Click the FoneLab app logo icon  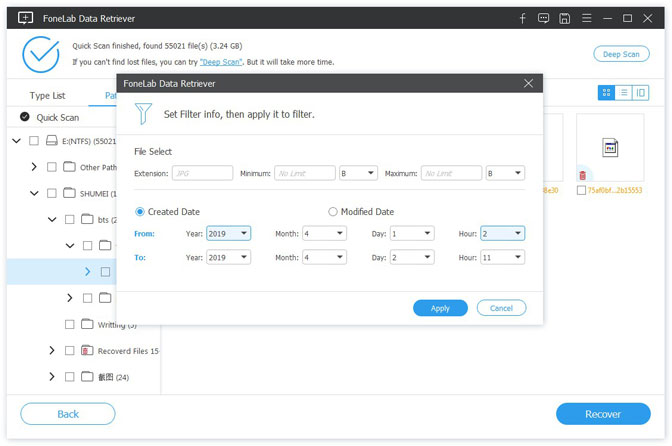point(25,18)
